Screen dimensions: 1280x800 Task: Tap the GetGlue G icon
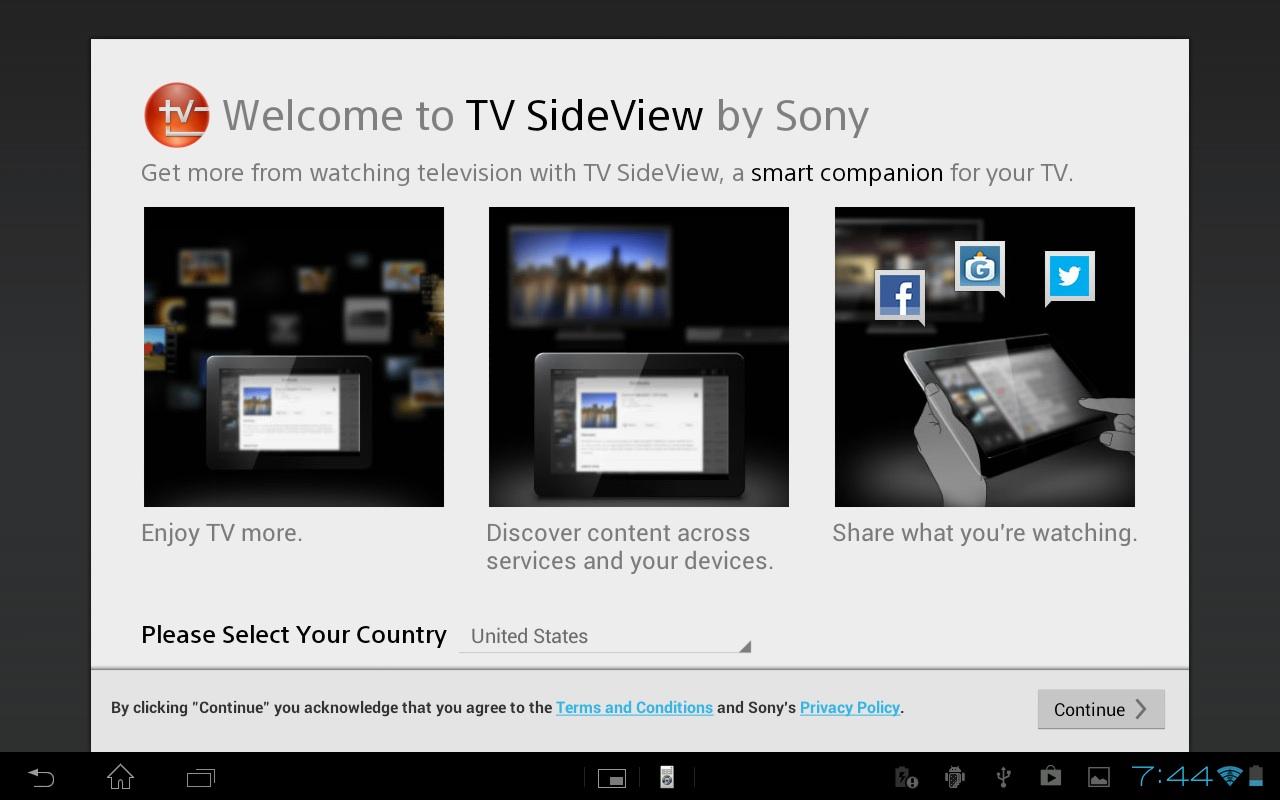[x=980, y=267]
